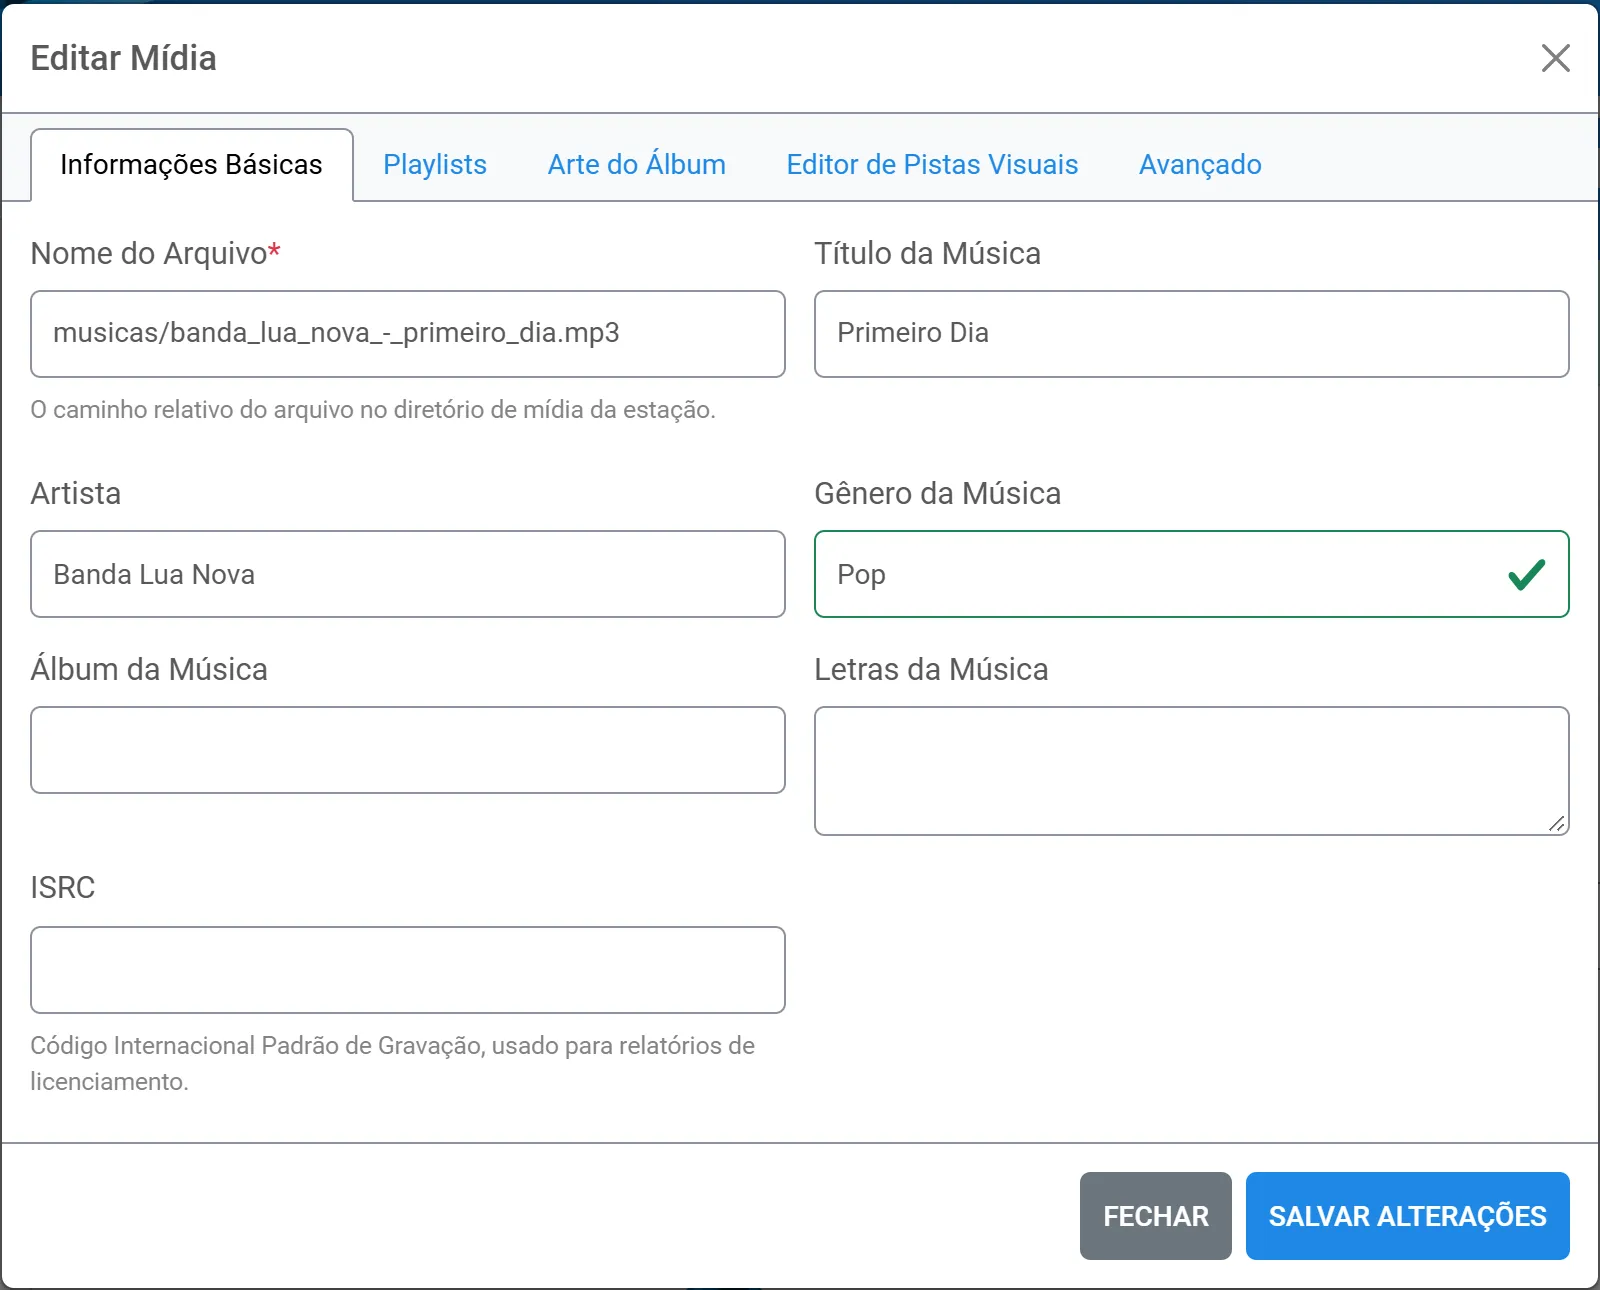1600x1290 pixels.
Task: Click the Nome do Arquivo field
Action: [408, 334]
